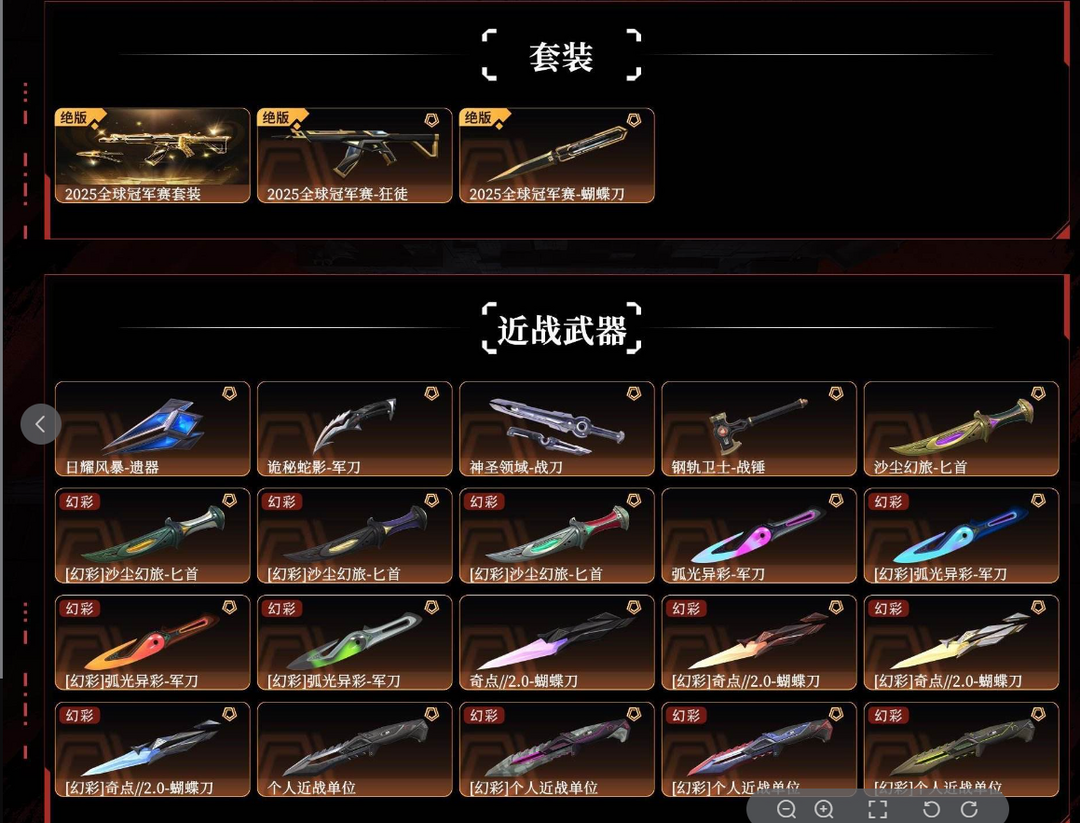
Task: Rotate image counterclockwise with the viewer toolbar icon
Action: click(x=931, y=809)
